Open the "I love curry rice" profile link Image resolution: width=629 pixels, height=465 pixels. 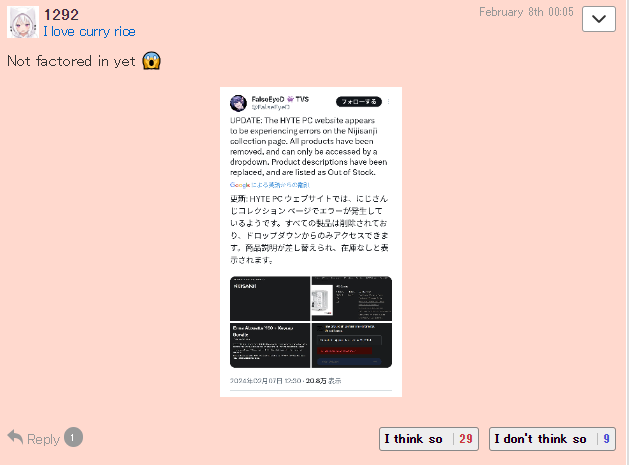tap(89, 32)
